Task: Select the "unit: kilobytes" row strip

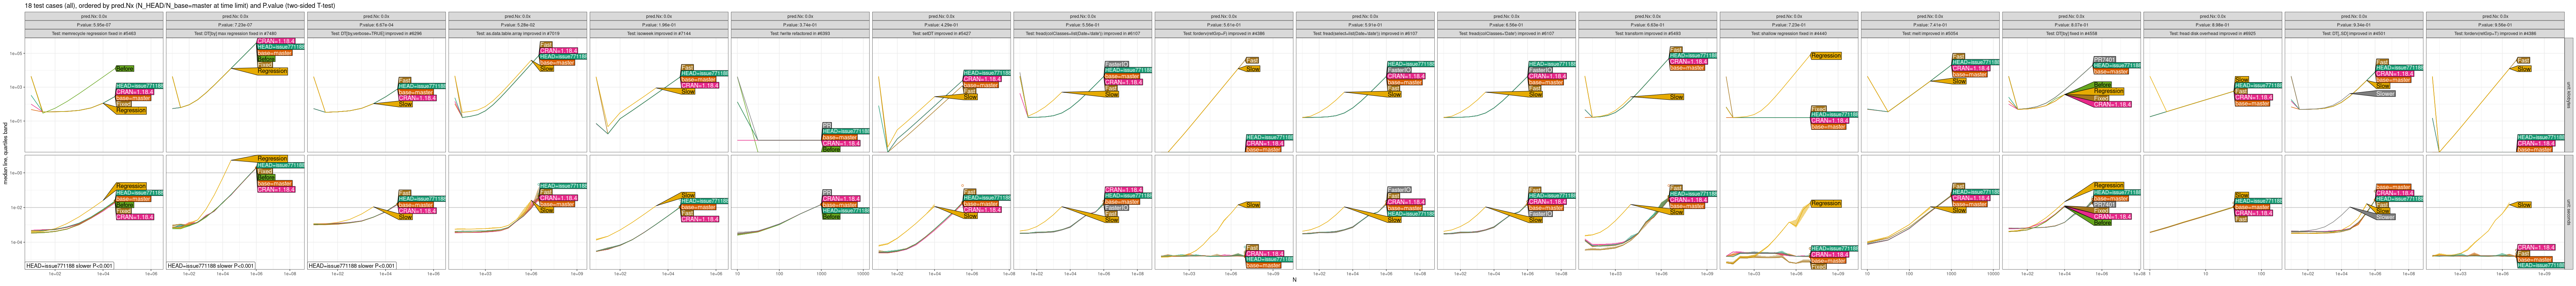Action: [2569, 95]
